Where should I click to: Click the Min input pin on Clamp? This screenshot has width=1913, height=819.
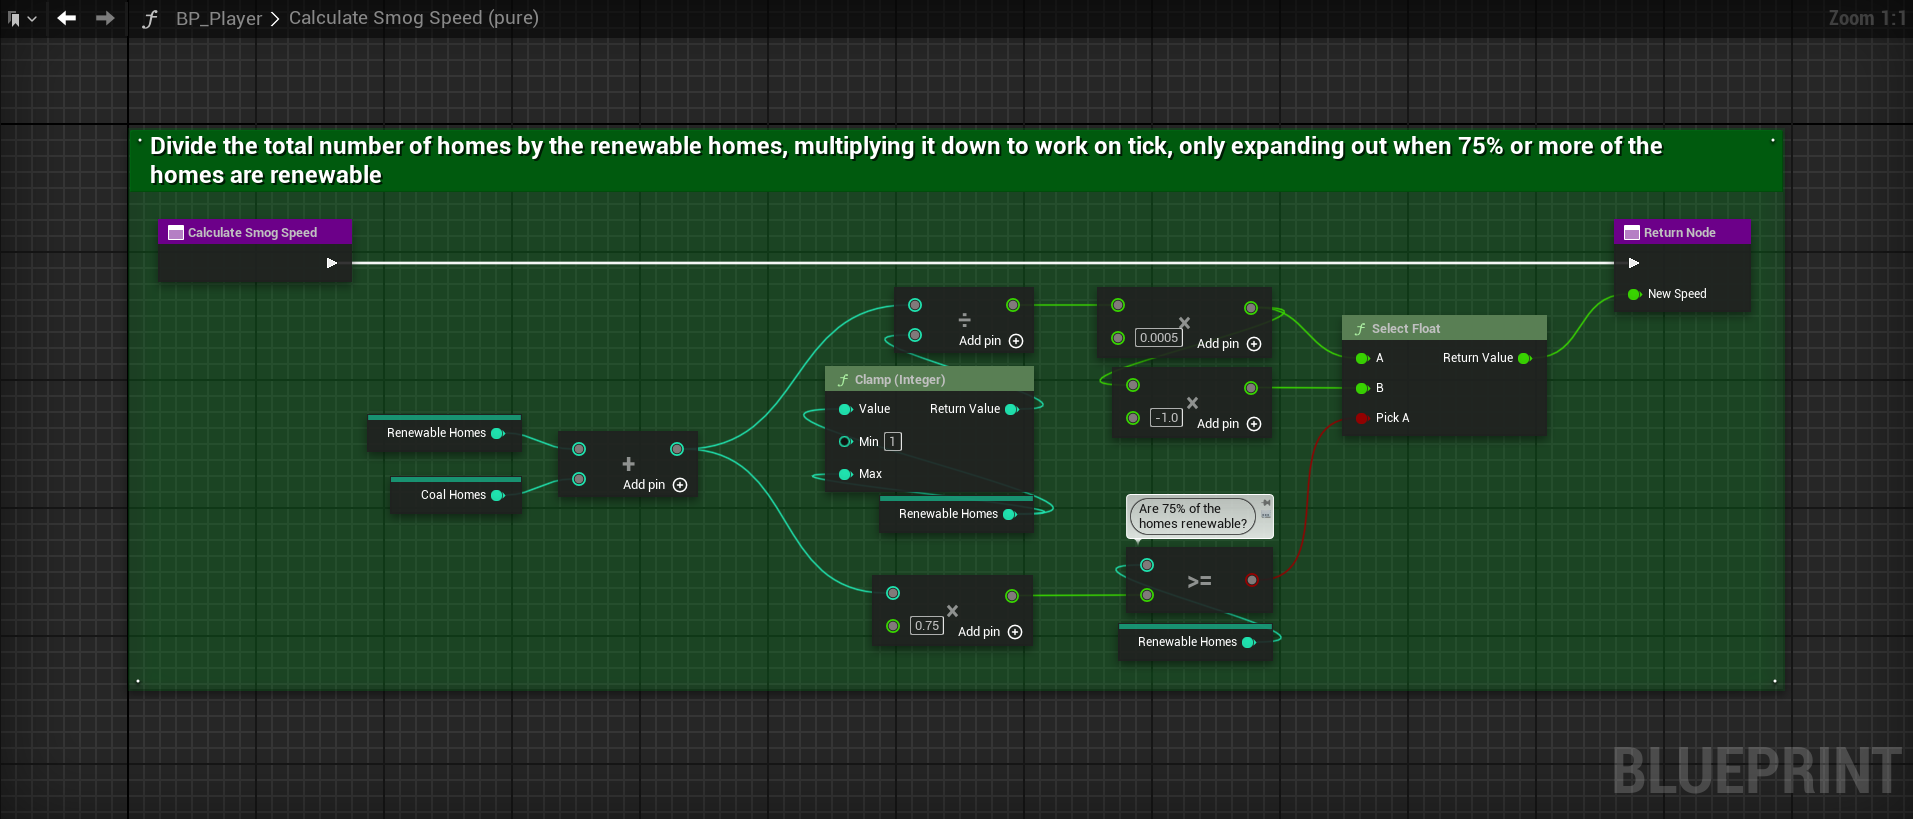coord(845,441)
